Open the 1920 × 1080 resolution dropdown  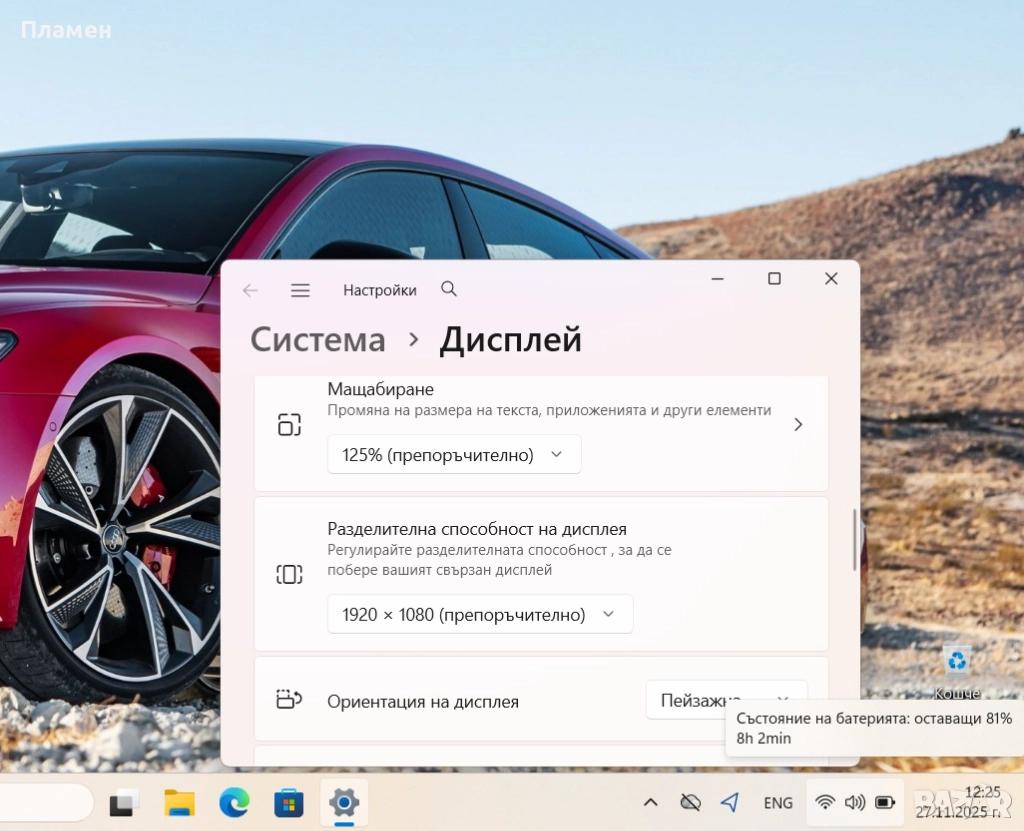pos(480,614)
